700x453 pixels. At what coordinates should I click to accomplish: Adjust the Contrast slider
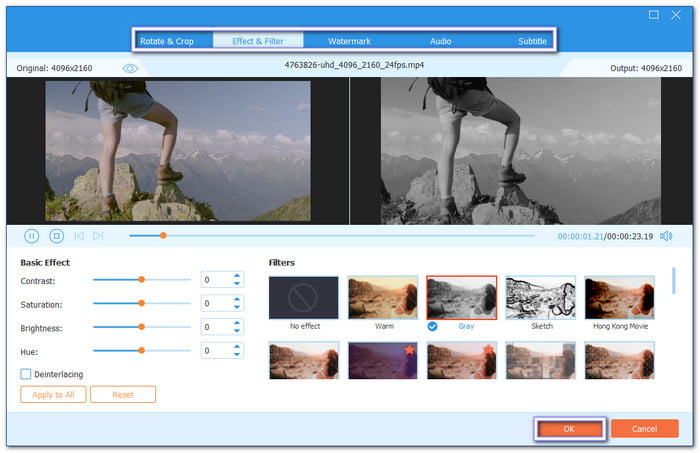142,280
